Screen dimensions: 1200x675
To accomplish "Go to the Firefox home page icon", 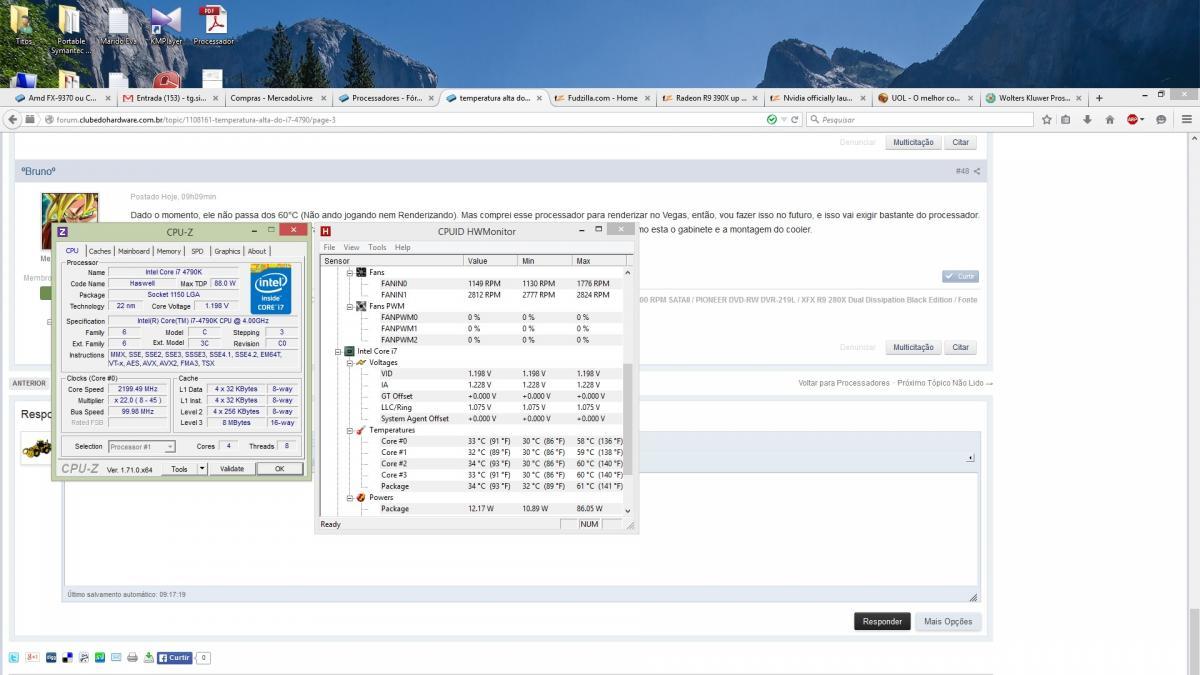I will pyautogui.click(x=1110, y=119).
